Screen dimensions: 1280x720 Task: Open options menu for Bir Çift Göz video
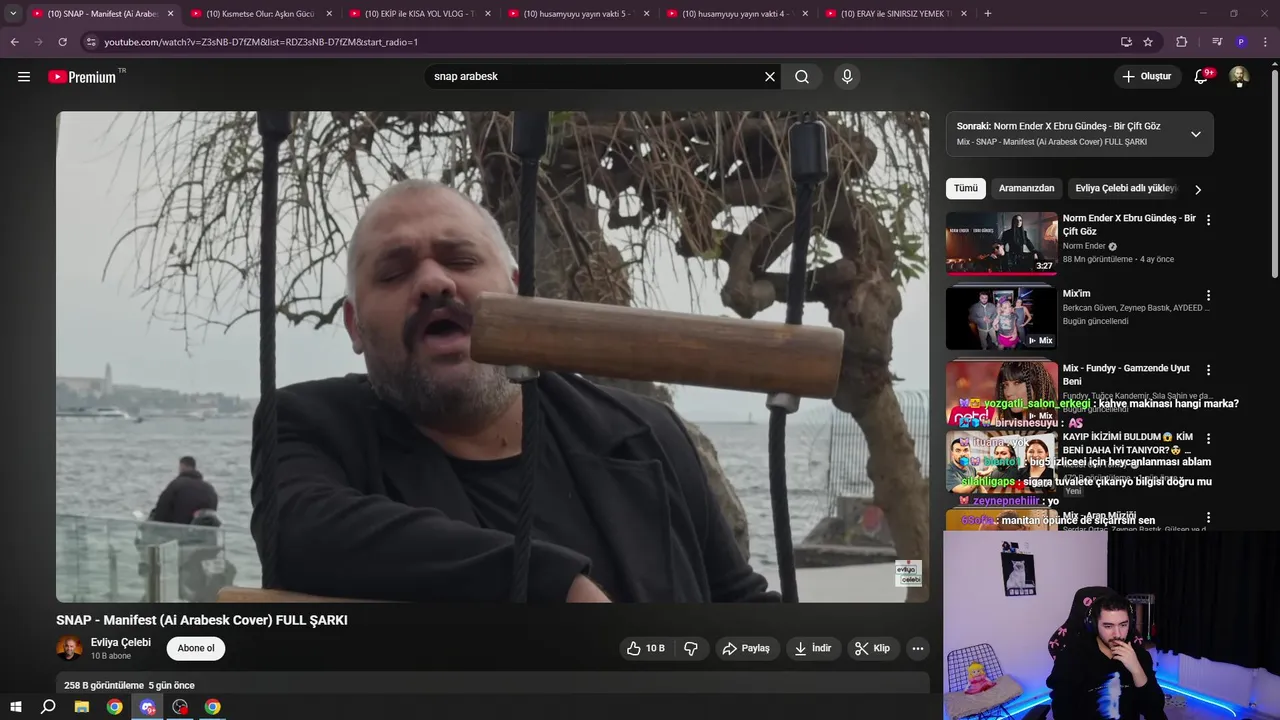point(1208,220)
